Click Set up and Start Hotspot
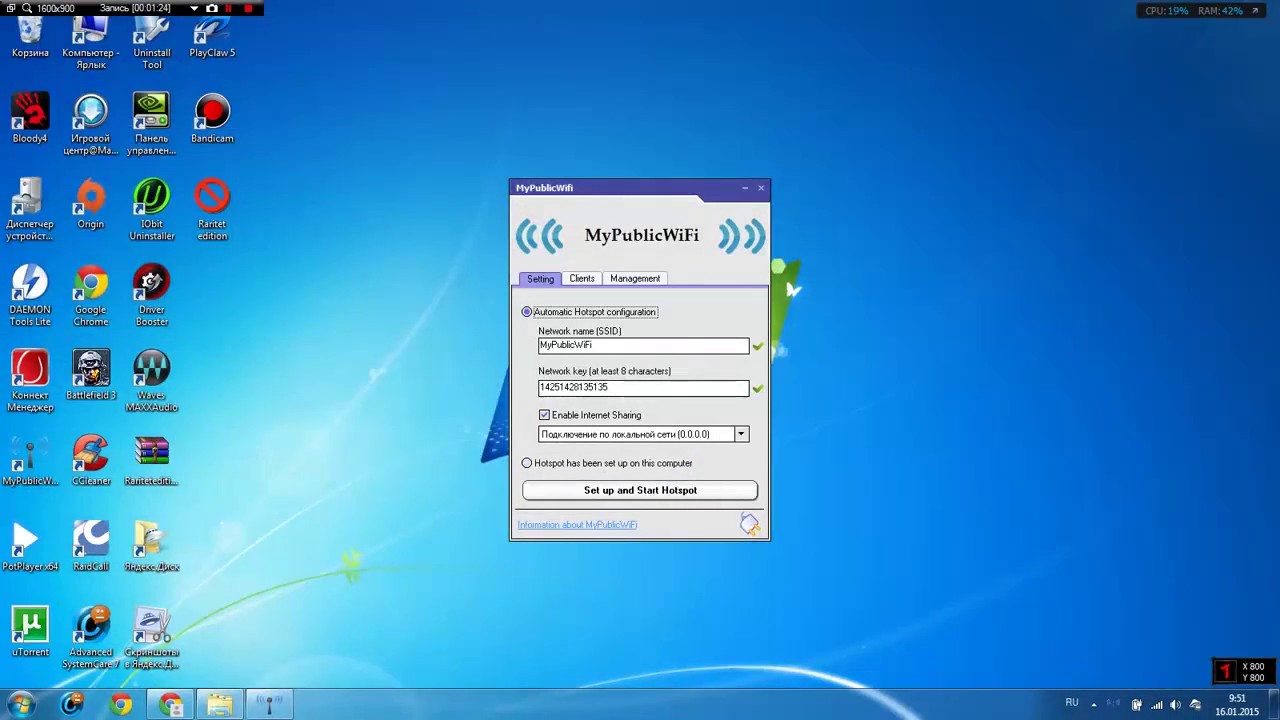This screenshot has height=720, width=1280. click(640, 490)
